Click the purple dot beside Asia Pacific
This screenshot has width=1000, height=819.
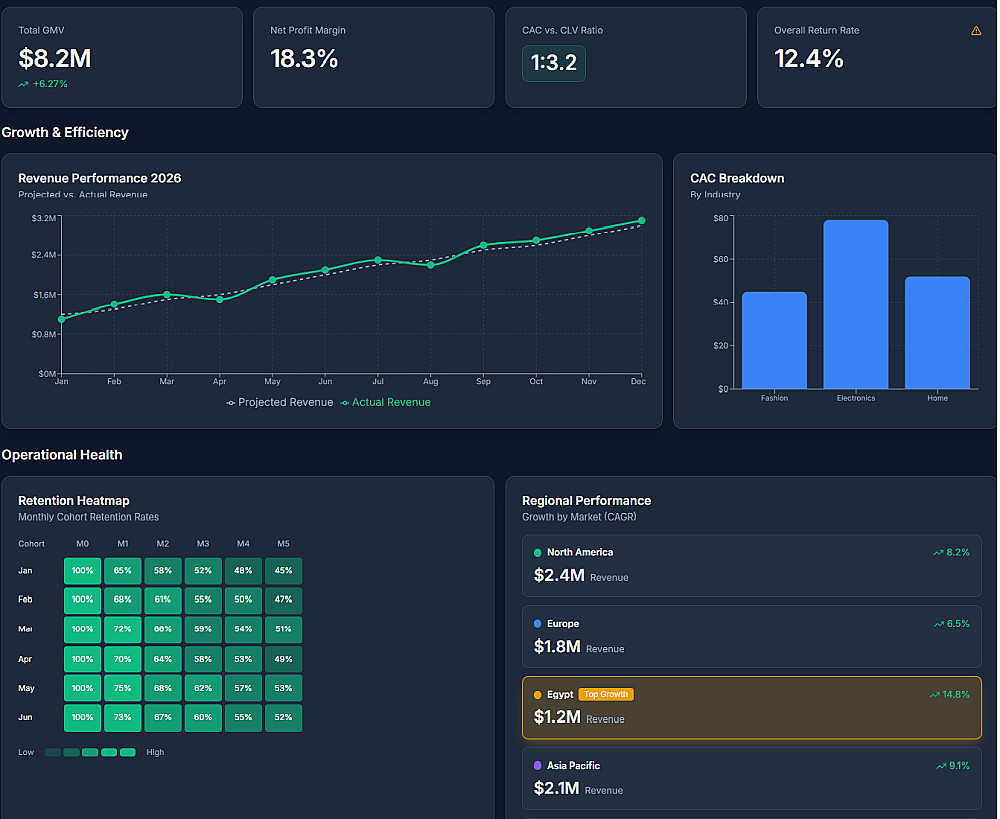coord(538,765)
